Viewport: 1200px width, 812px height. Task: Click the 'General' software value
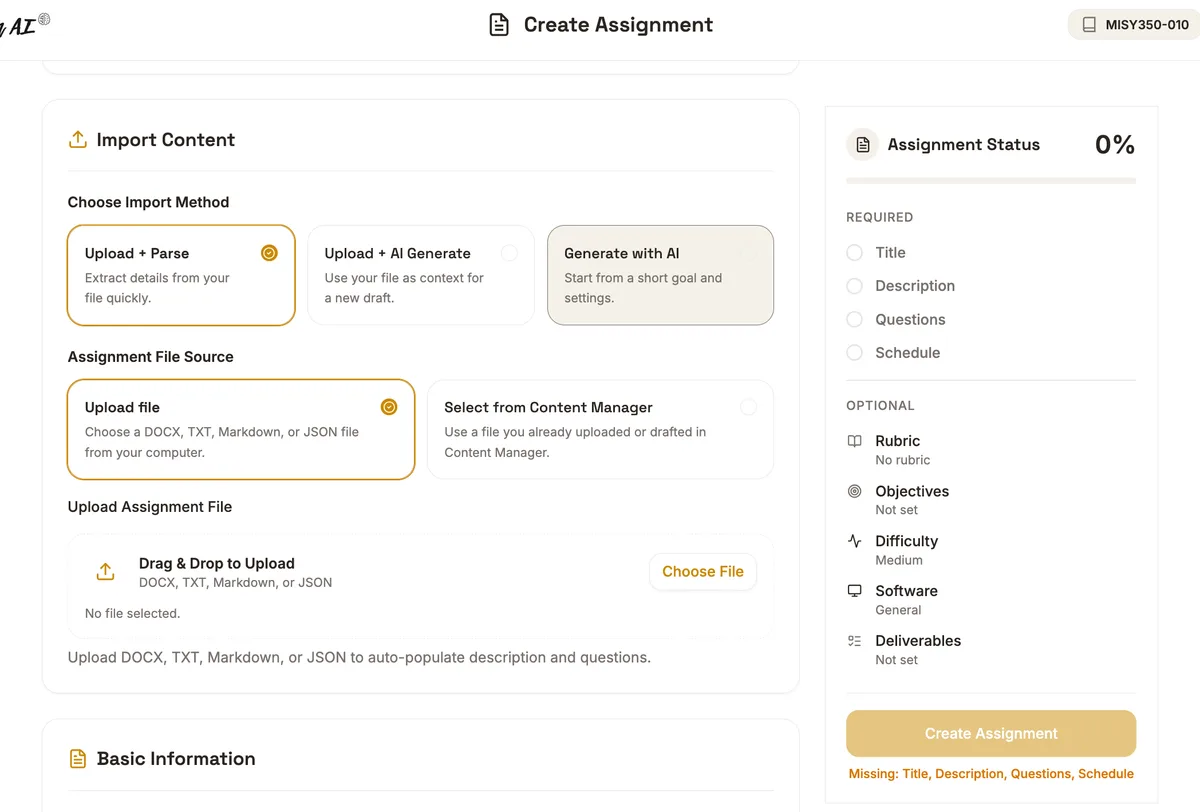point(898,610)
